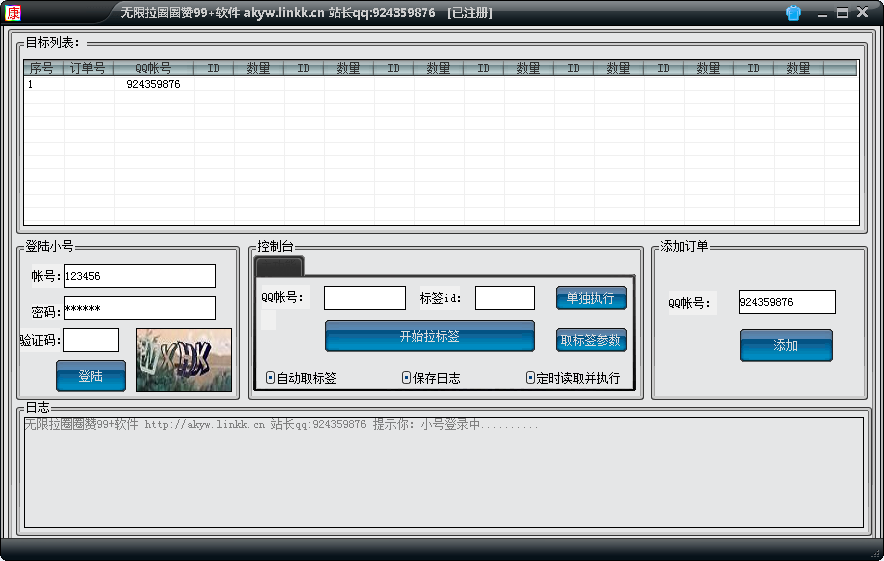This screenshot has height=561, width=884.
Task: Enable the 自动取标签 checkbox
Action: click(x=271, y=378)
